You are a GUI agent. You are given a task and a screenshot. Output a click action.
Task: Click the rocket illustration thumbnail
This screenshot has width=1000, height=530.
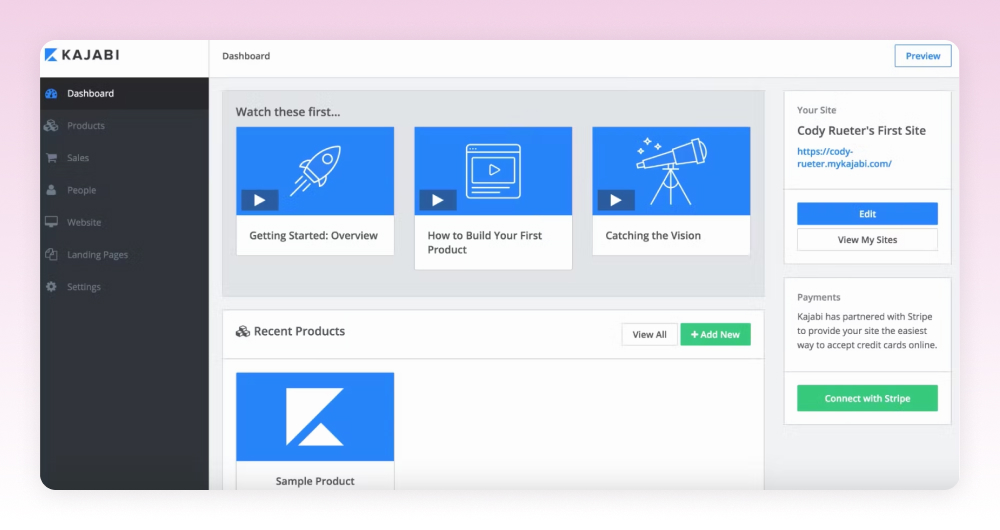tap(316, 170)
